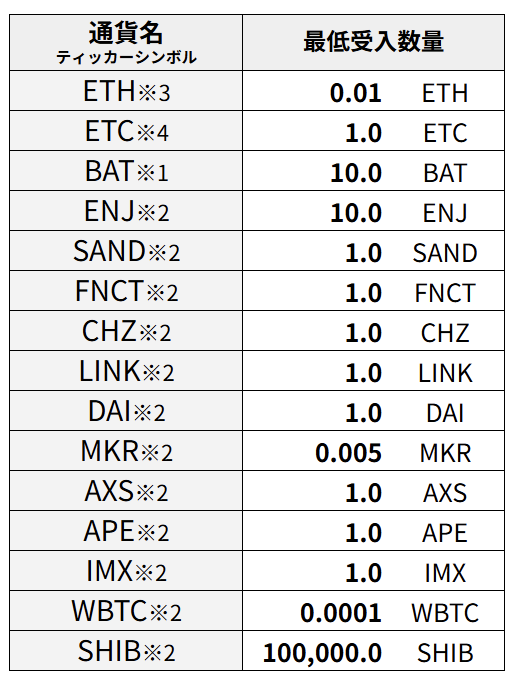Select the DAI※2 currency cell
The height and width of the screenshot is (683, 515).
(126, 411)
